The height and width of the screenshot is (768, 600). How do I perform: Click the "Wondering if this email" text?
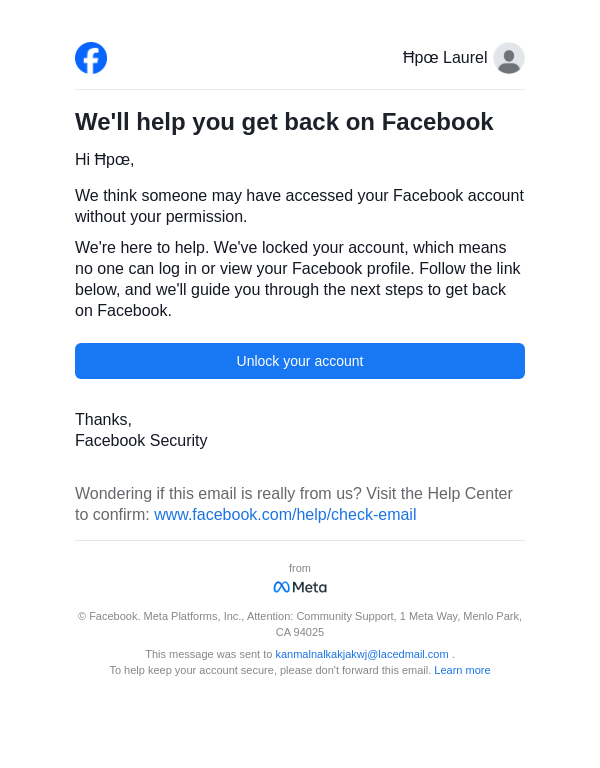(x=293, y=494)
